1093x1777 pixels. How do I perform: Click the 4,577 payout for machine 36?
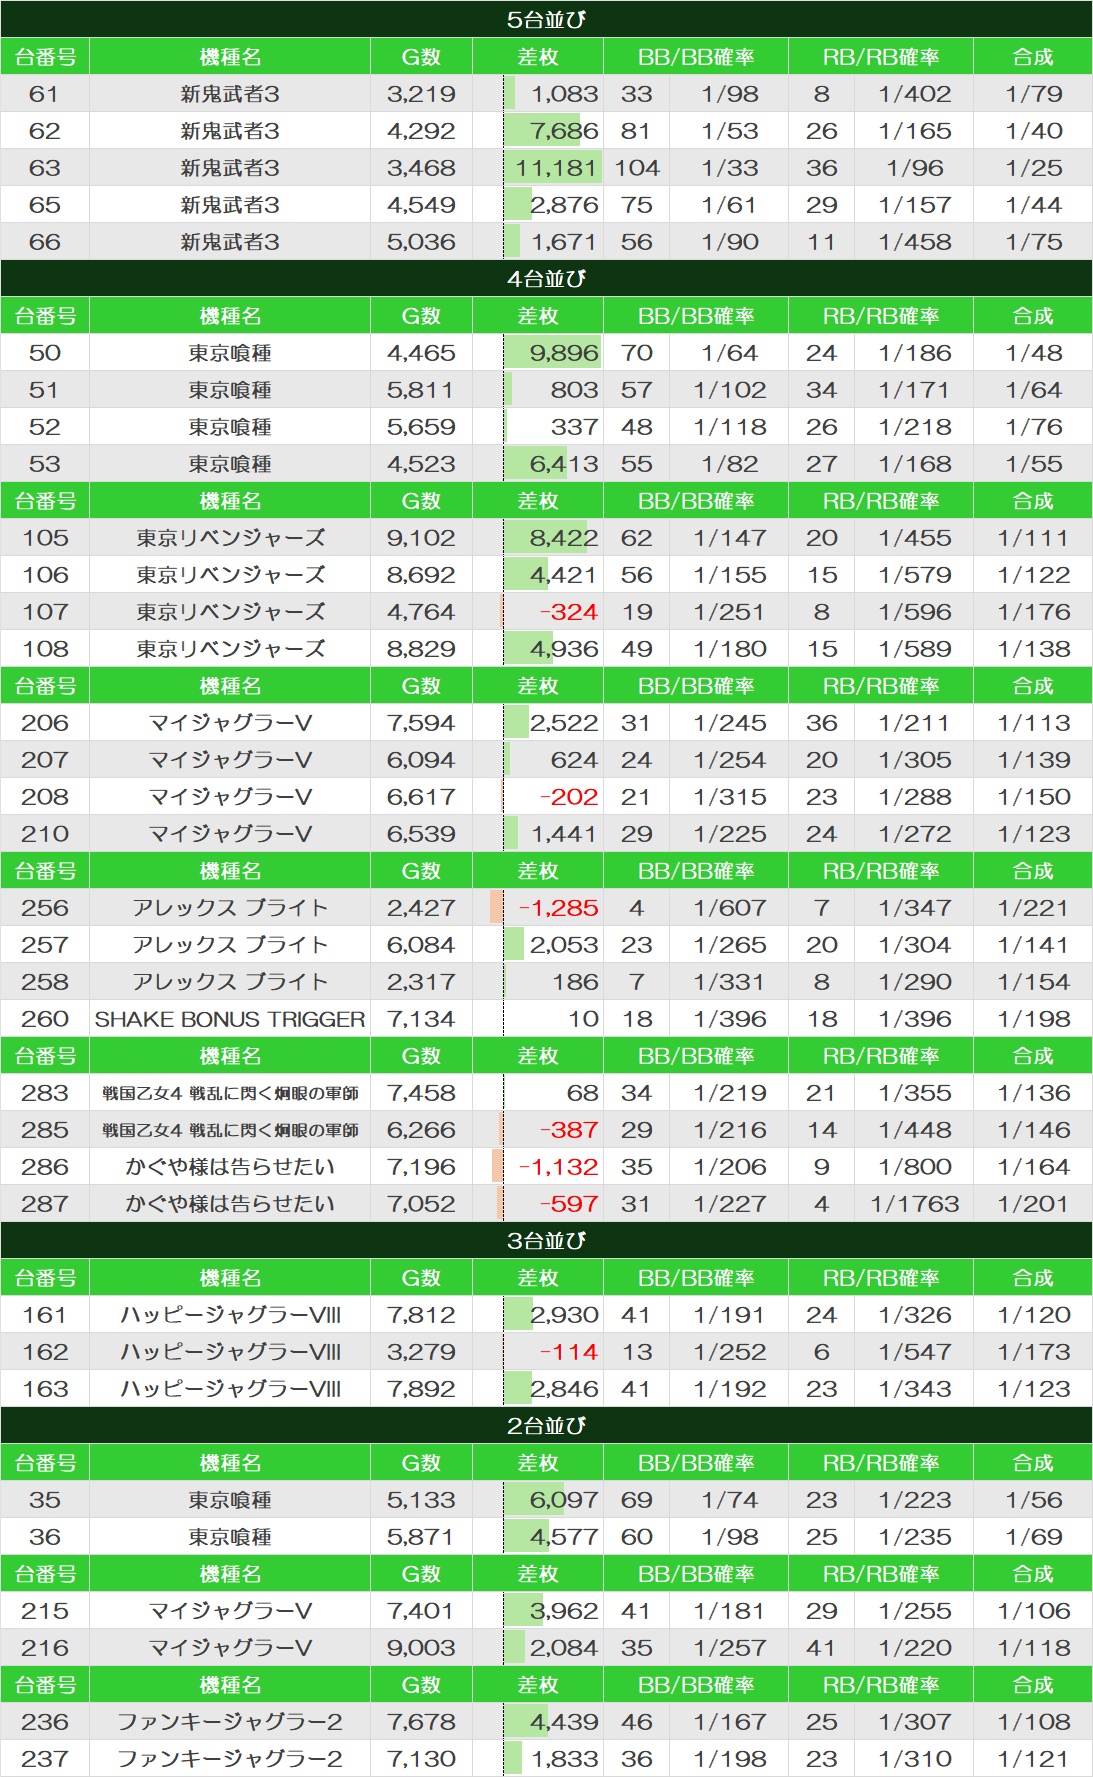(x=564, y=1537)
